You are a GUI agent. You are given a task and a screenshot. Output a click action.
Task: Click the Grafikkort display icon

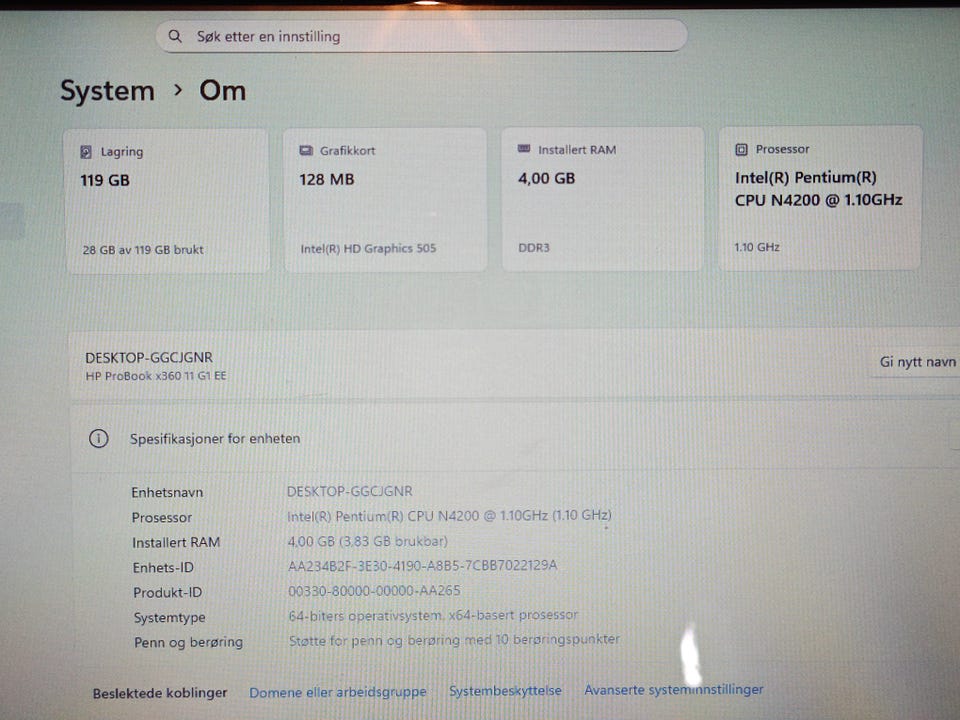pos(306,151)
